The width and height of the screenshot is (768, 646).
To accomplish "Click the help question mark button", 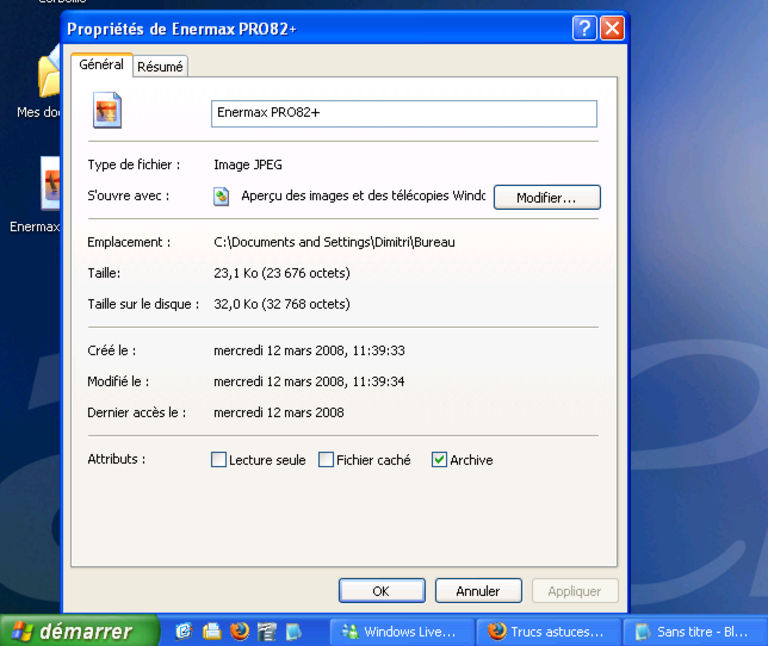I will 584,28.
